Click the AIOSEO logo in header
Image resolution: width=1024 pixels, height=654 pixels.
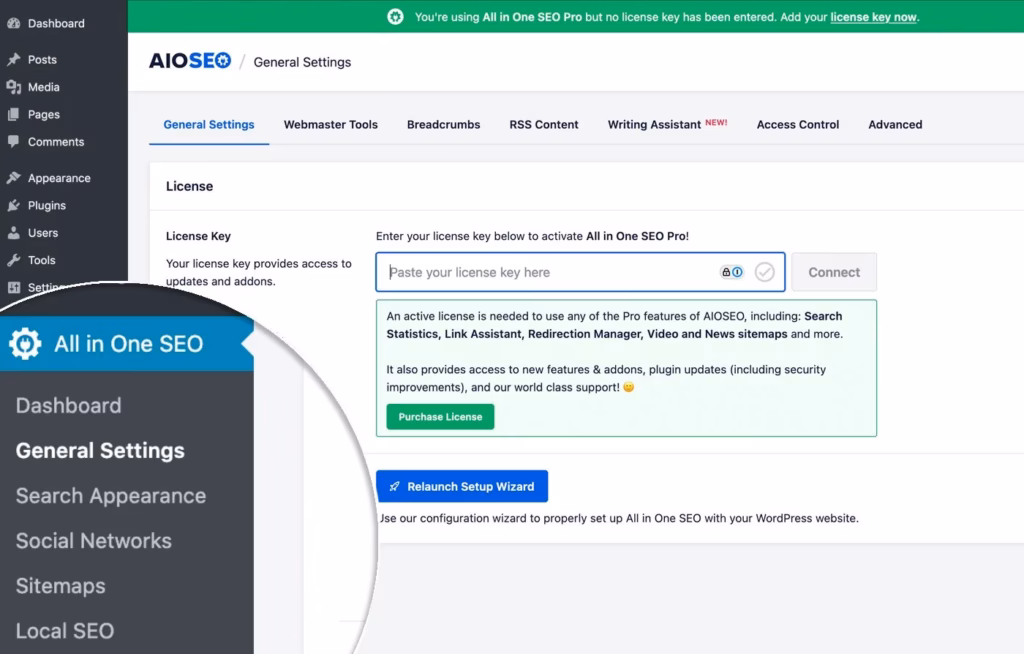coord(190,61)
